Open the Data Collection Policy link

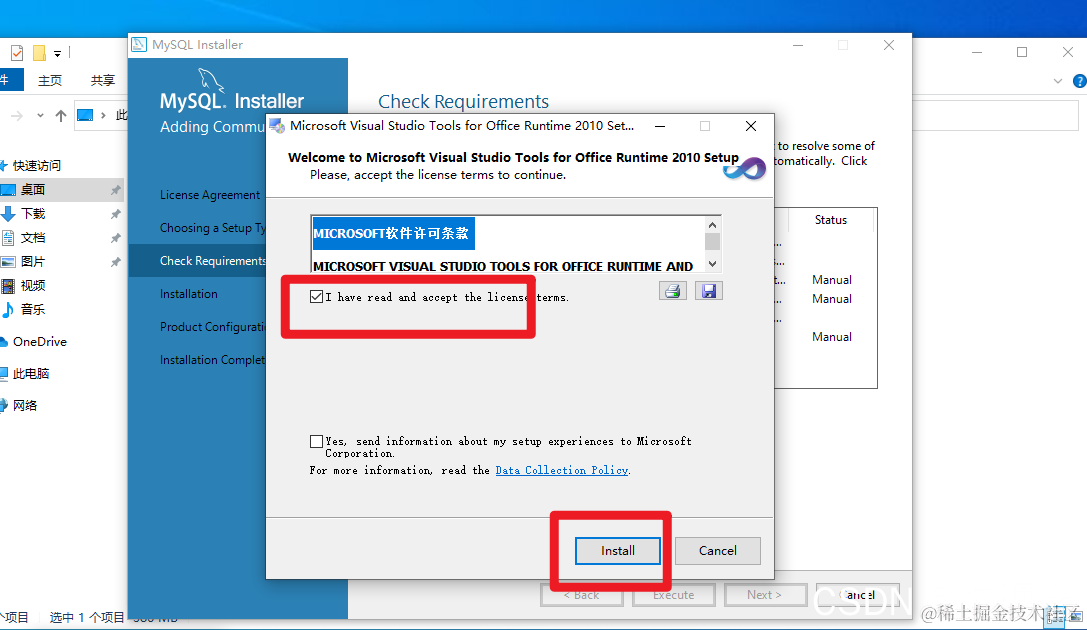coord(562,470)
